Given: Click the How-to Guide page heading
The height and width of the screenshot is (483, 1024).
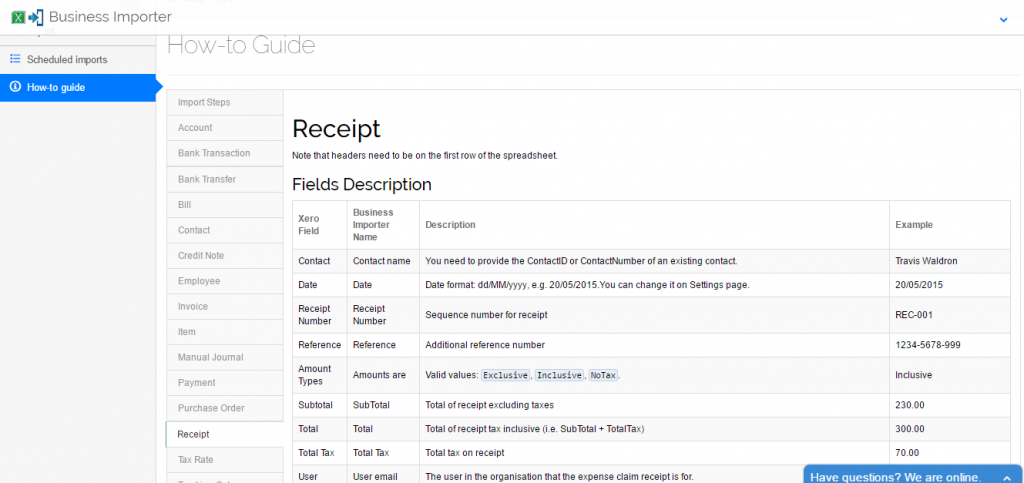Looking at the screenshot, I should coord(241,45).
